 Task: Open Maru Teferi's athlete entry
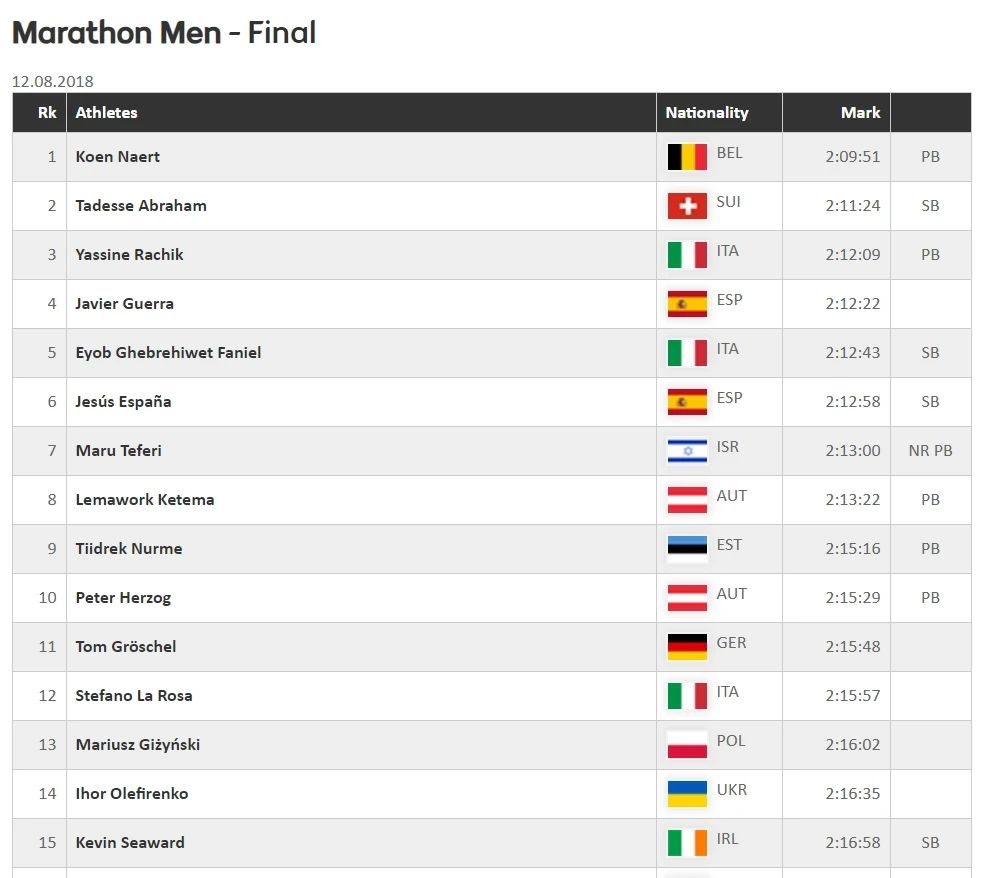click(x=118, y=451)
